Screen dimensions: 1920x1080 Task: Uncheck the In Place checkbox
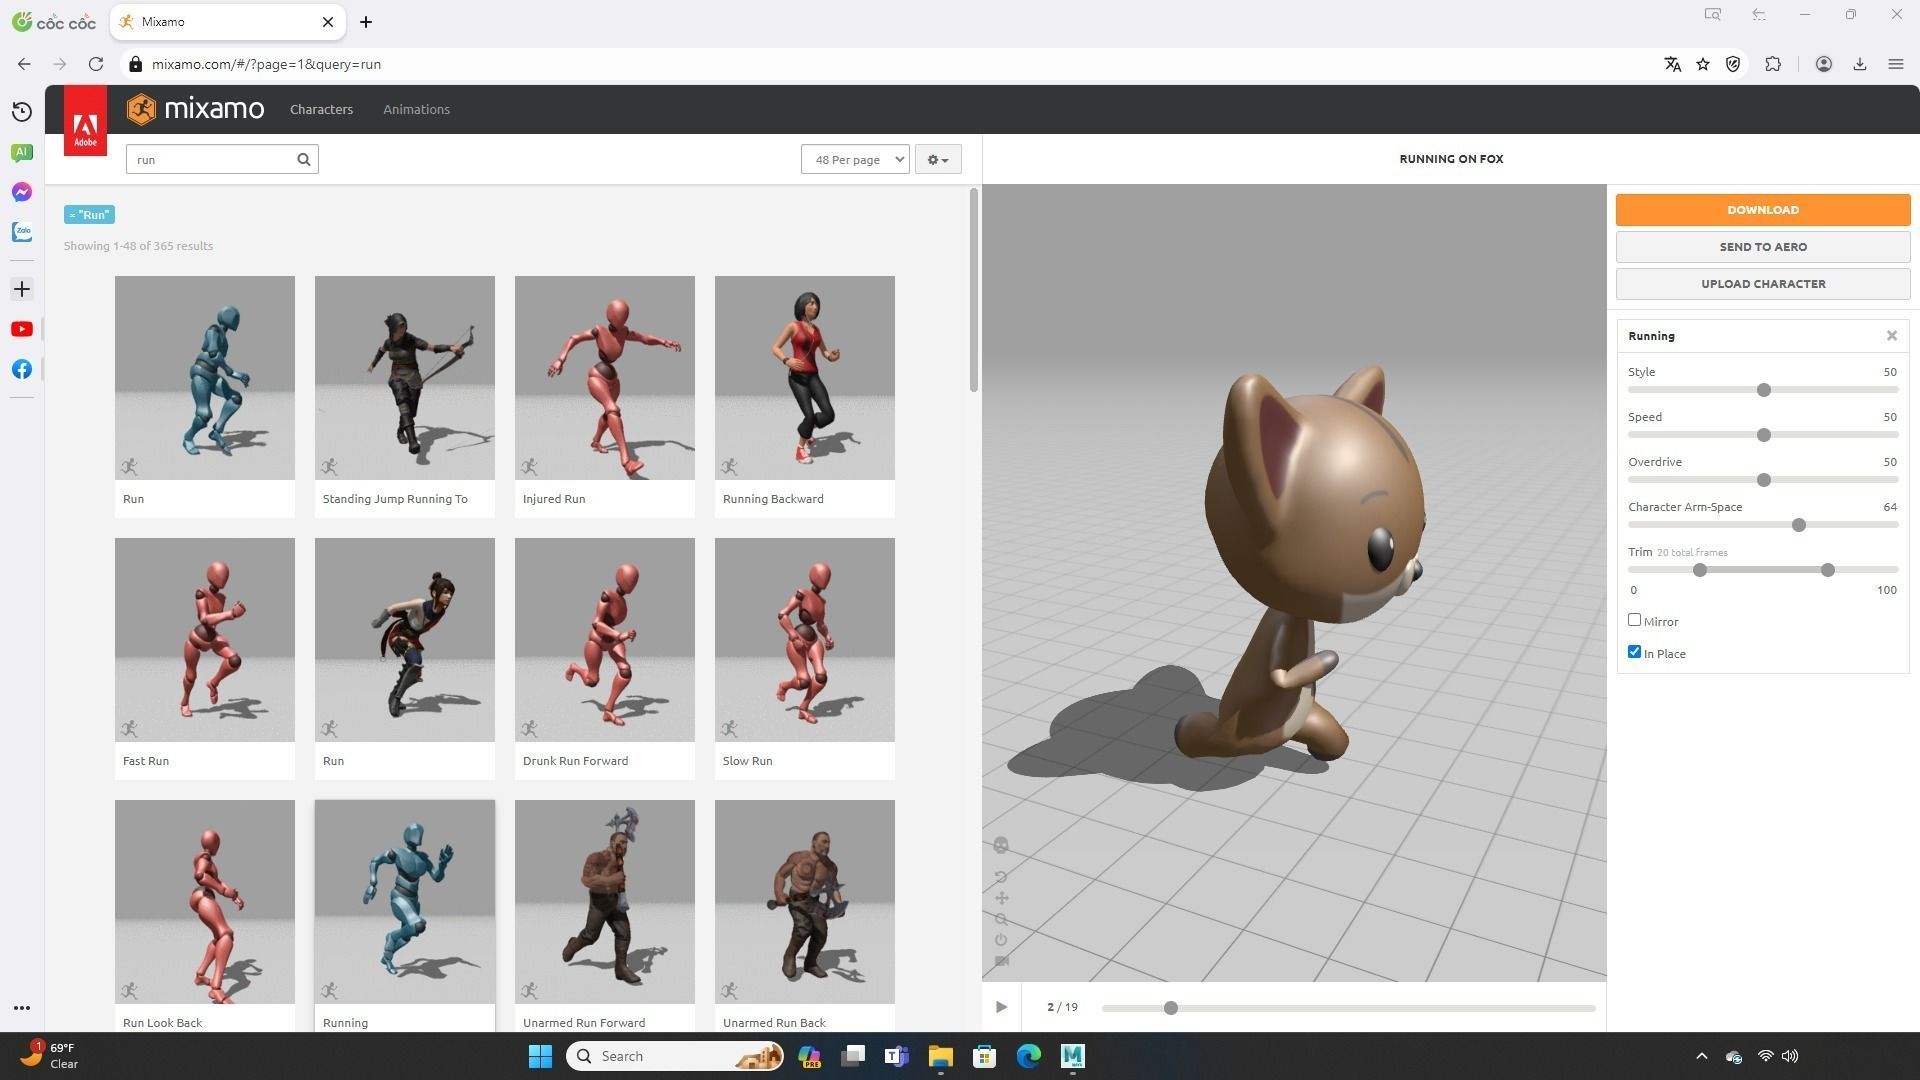click(1634, 652)
